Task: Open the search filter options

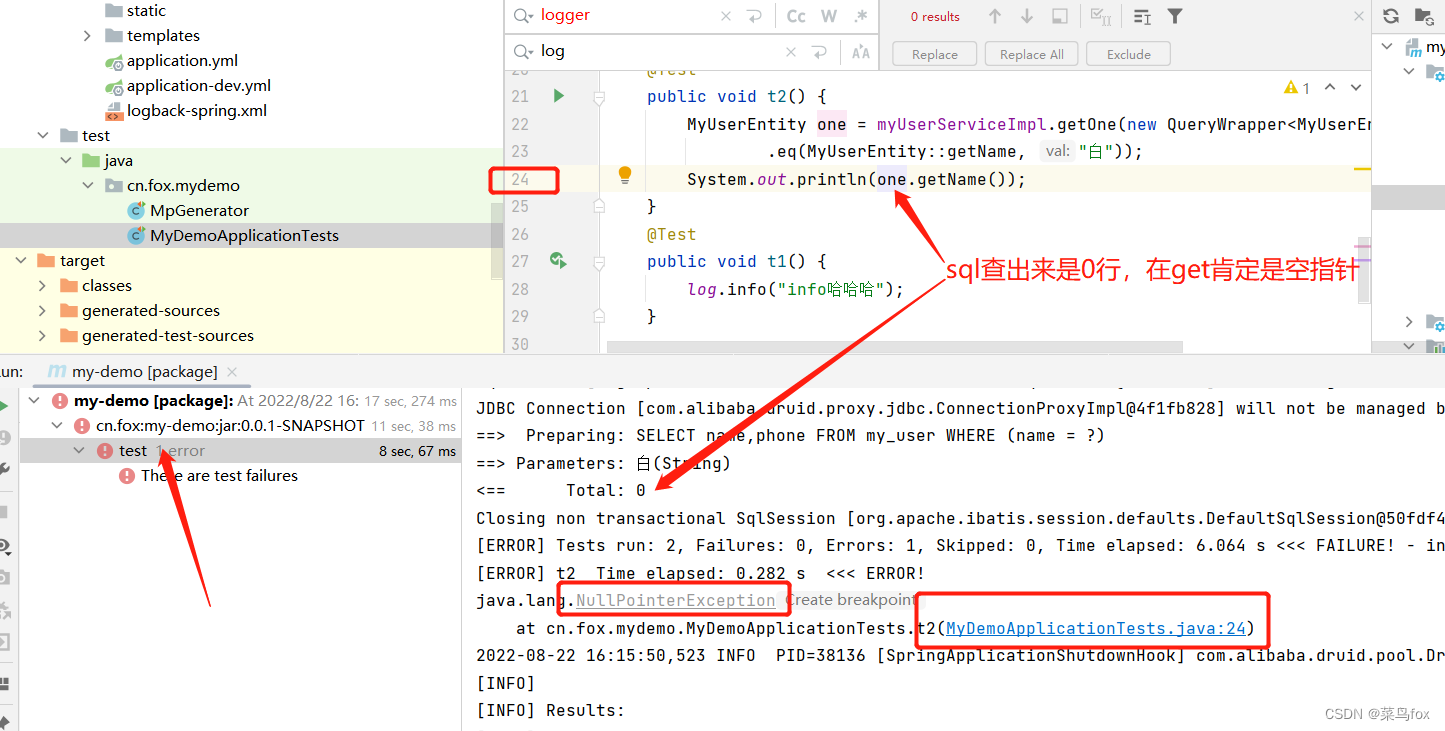Action: click(x=1175, y=16)
